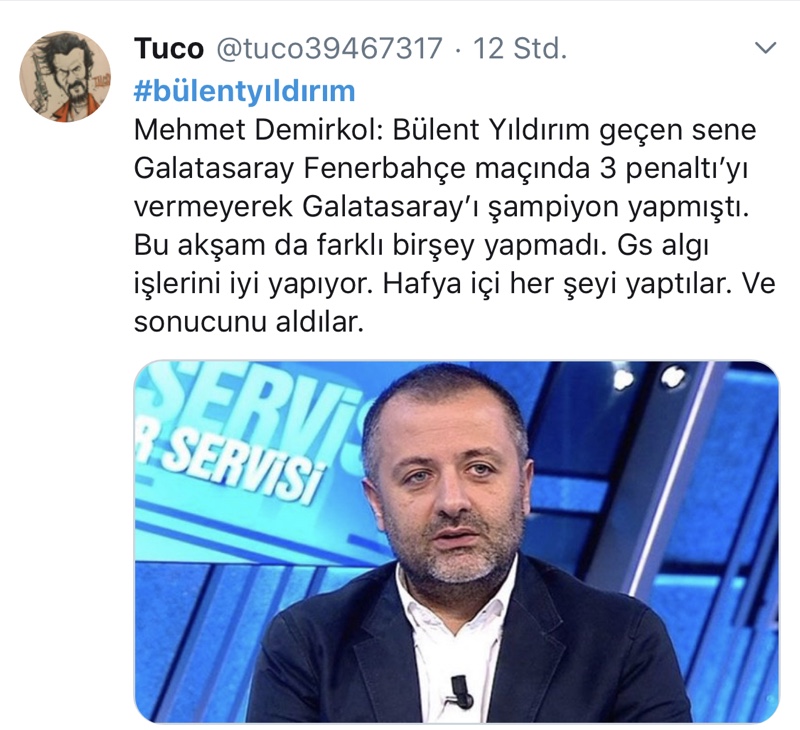800x730 pixels.
Task: Open the tweet options chevron menu
Action: point(765,48)
